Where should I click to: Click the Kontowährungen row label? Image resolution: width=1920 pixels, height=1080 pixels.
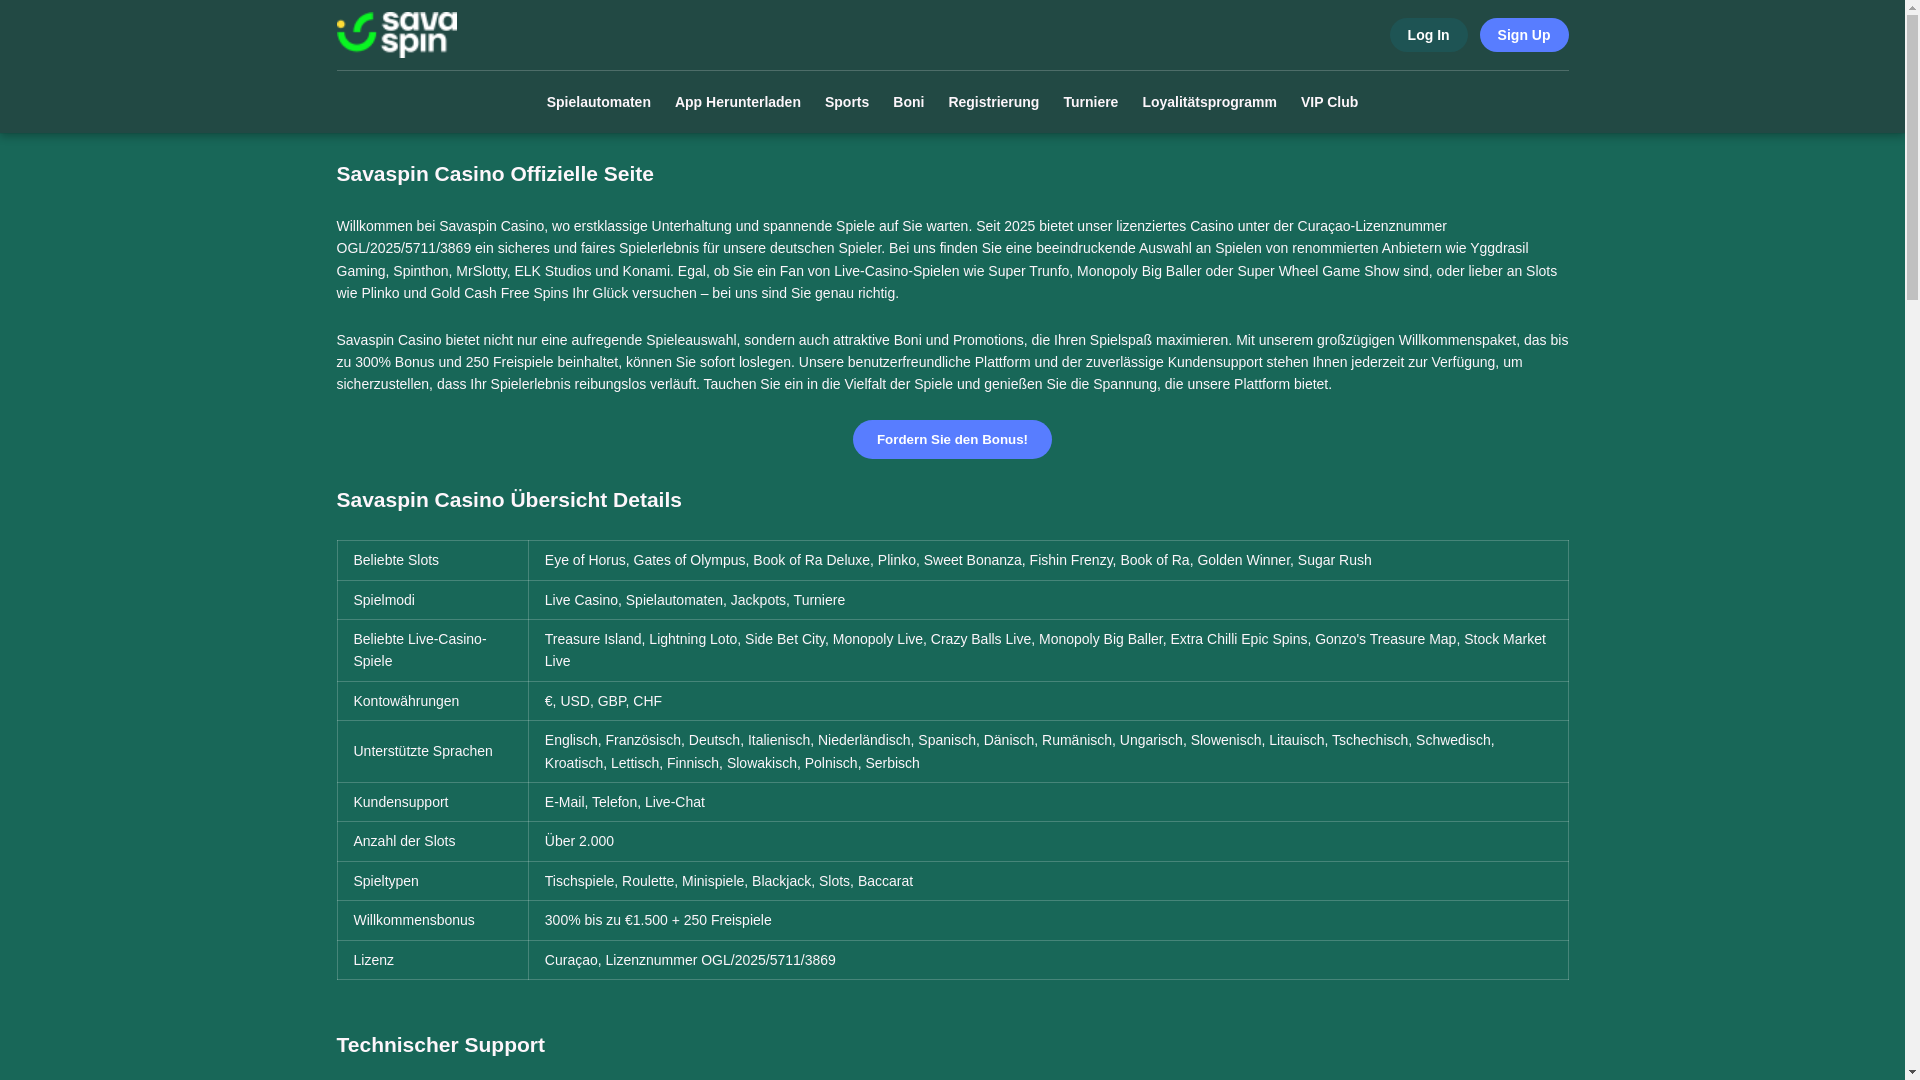[x=432, y=701]
